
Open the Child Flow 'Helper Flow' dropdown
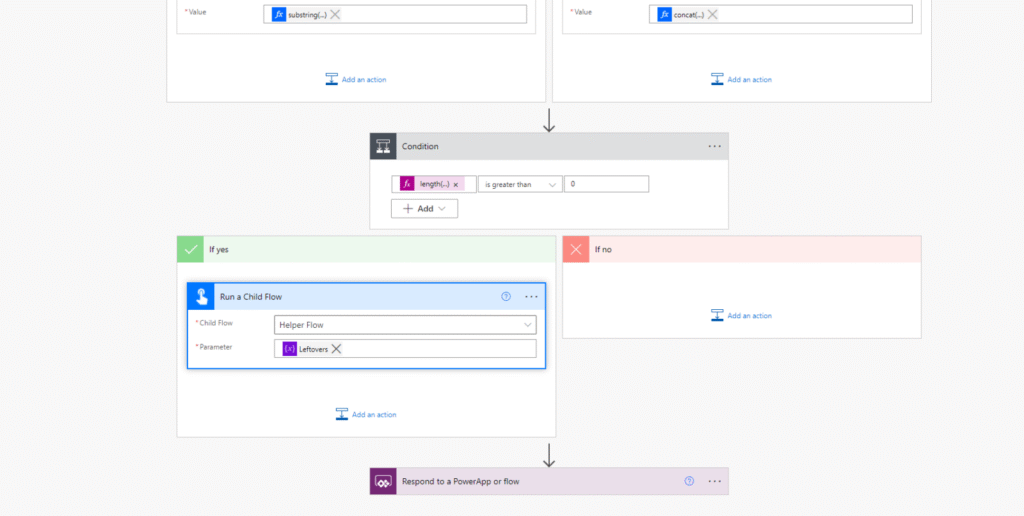(405, 325)
